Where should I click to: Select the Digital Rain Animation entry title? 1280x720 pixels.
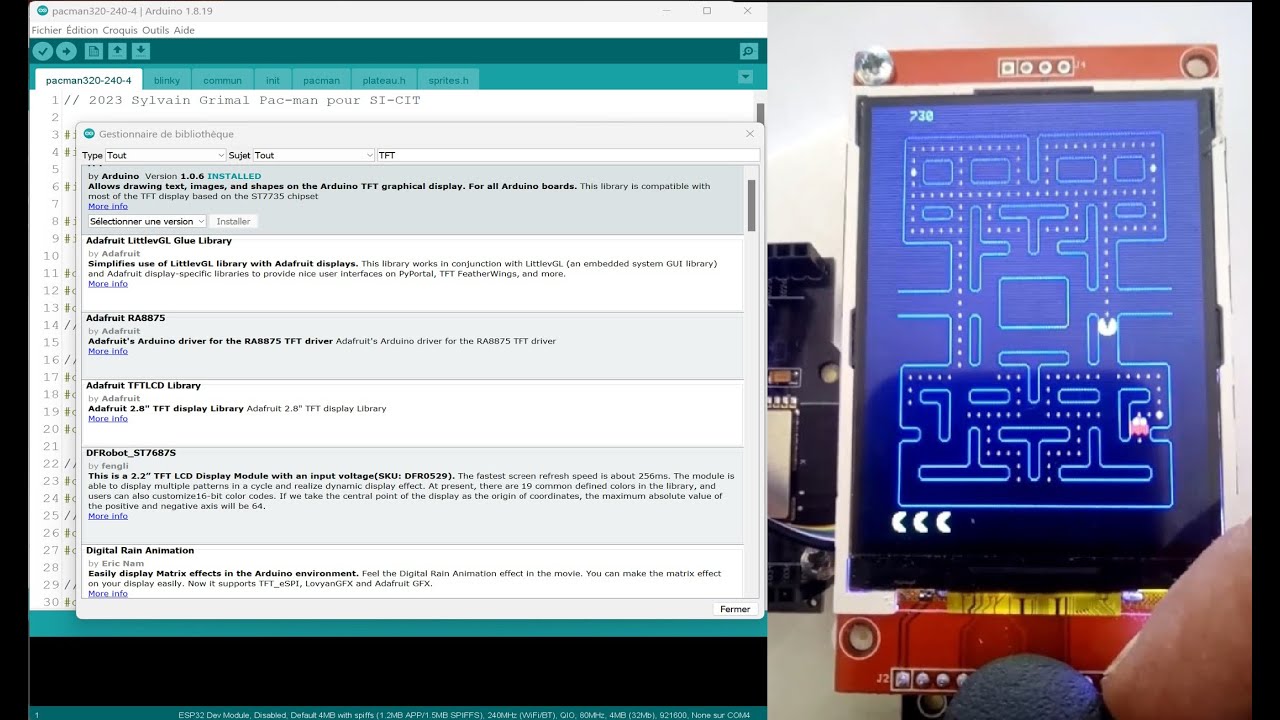(140, 550)
